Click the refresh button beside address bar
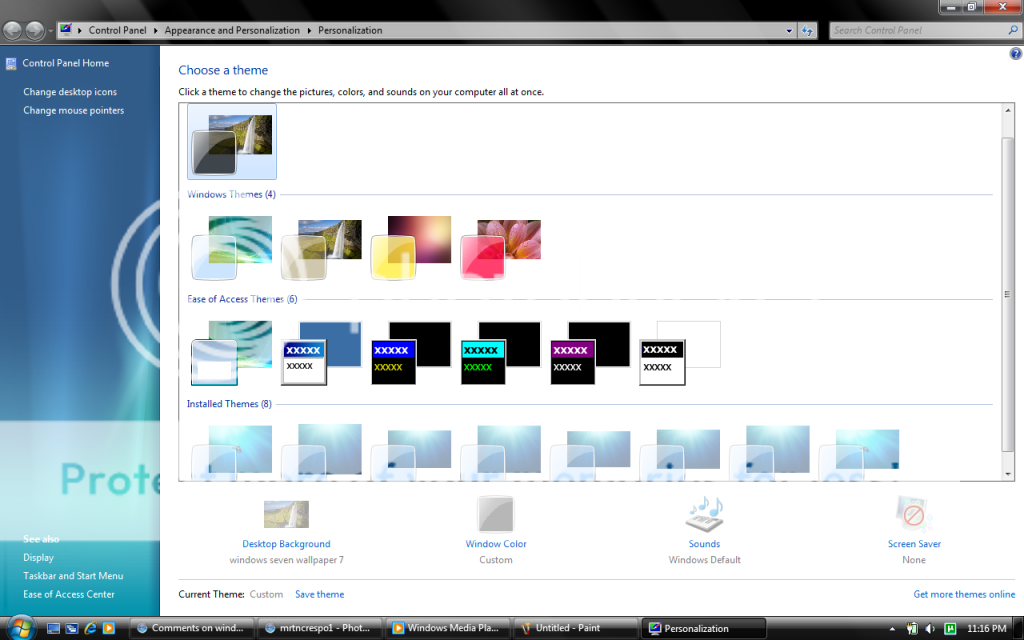Viewport: 1024px width, 640px height. (x=808, y=31)
